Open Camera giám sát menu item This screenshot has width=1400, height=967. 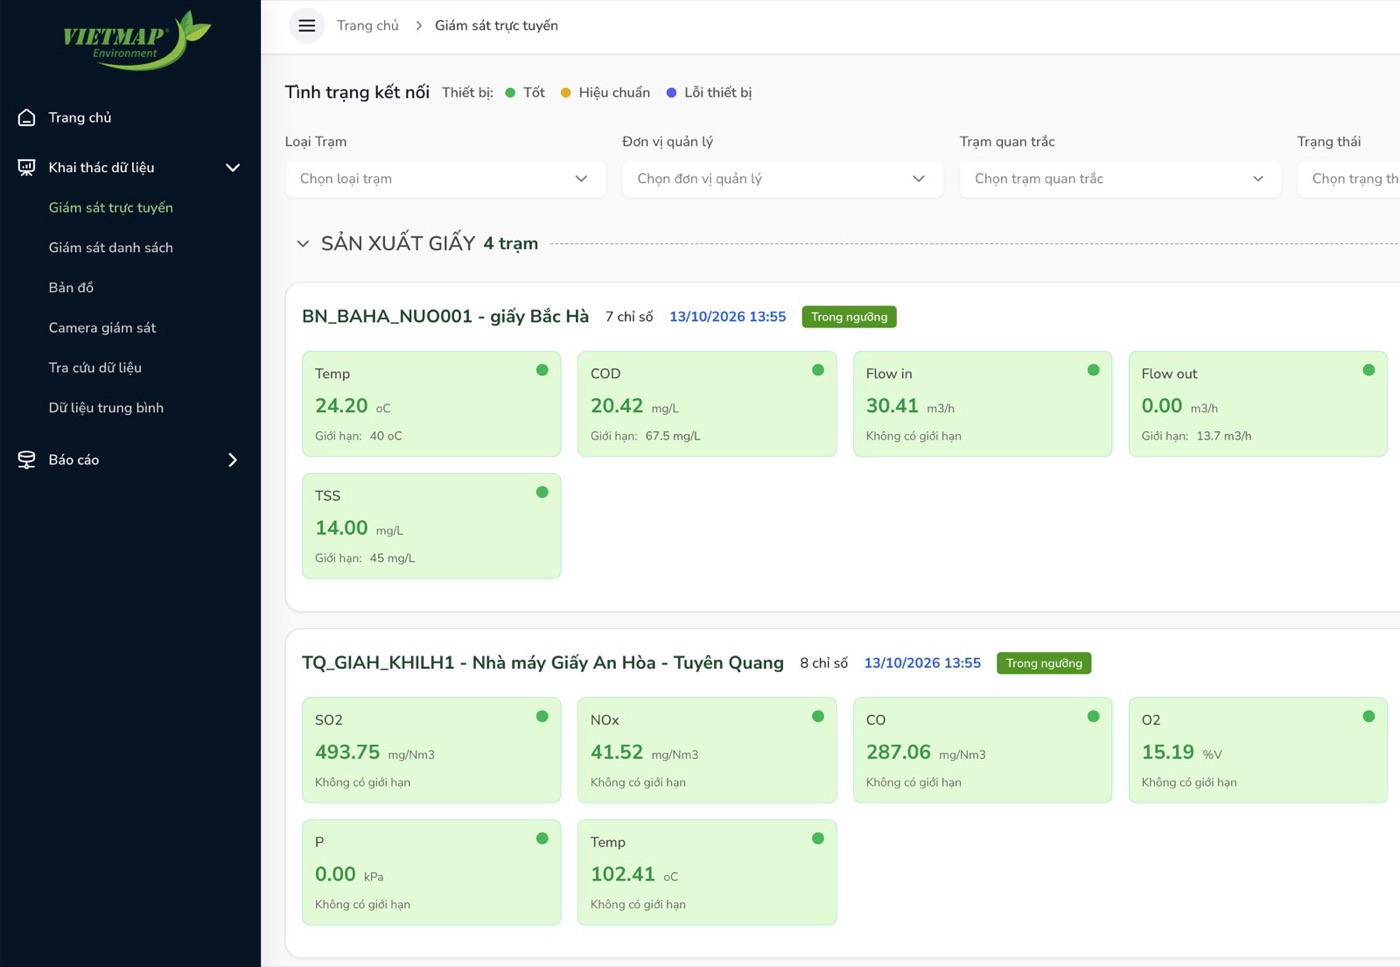[102, 327]
